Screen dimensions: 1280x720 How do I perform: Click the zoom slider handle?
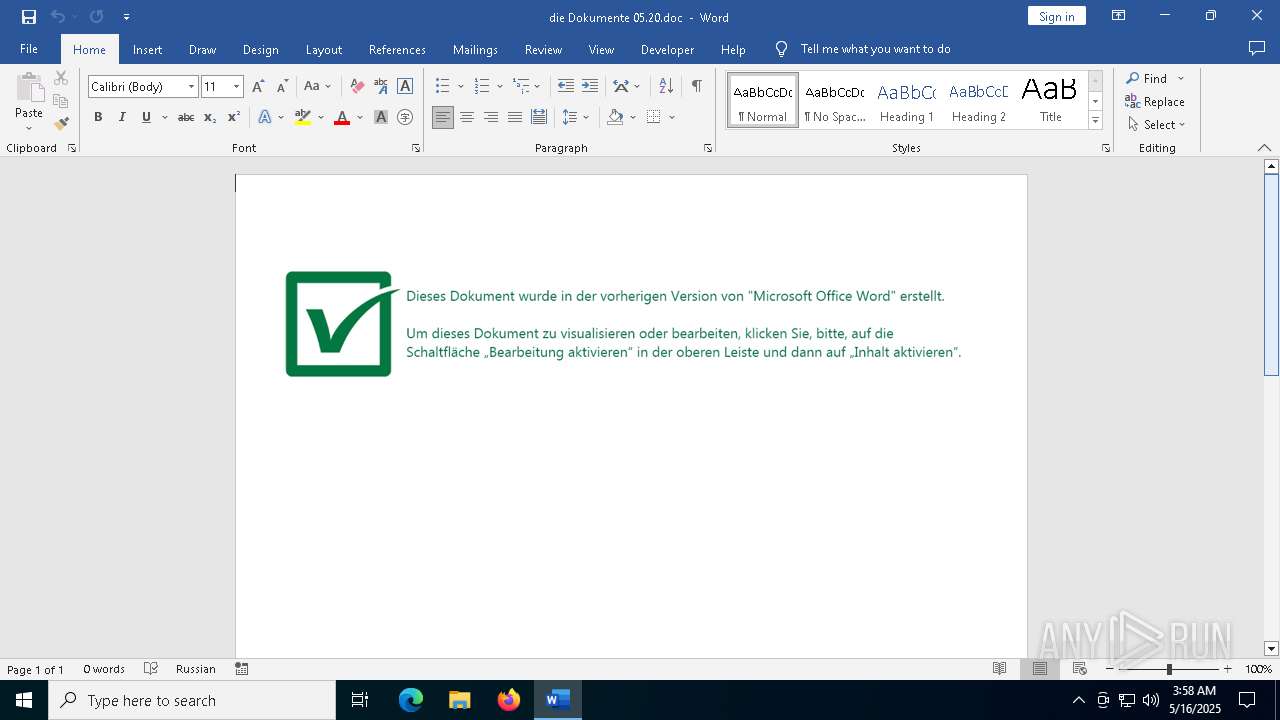(1169, 669)
